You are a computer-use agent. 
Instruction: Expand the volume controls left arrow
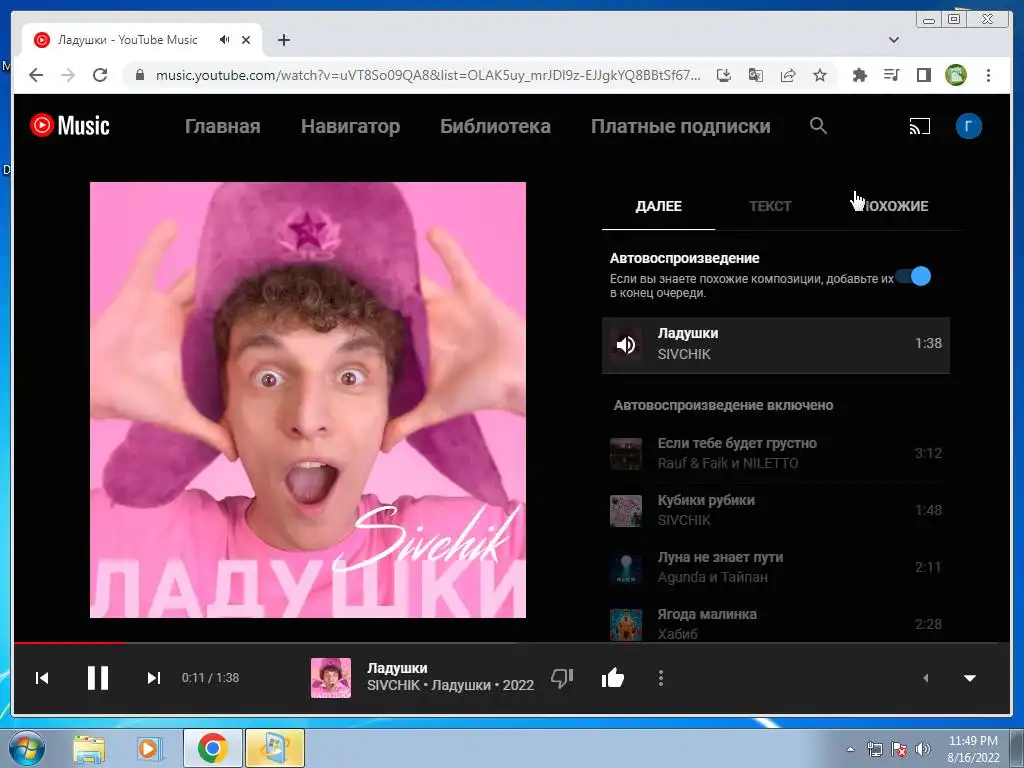[925, 678]
